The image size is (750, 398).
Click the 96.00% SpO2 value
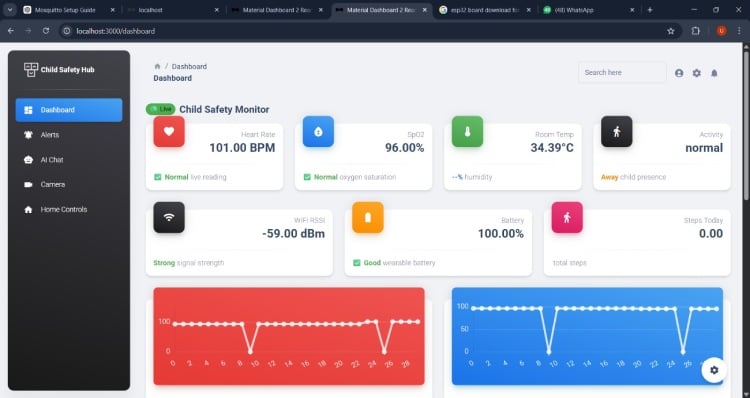click(x=405, y=148)
